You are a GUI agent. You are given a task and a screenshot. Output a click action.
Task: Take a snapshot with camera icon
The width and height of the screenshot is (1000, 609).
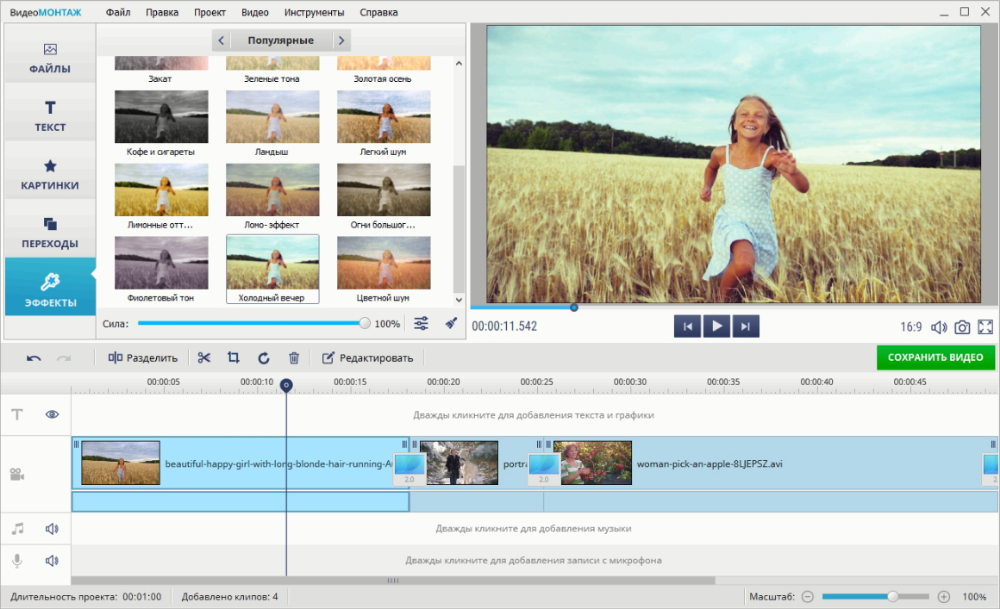(962, 327)
